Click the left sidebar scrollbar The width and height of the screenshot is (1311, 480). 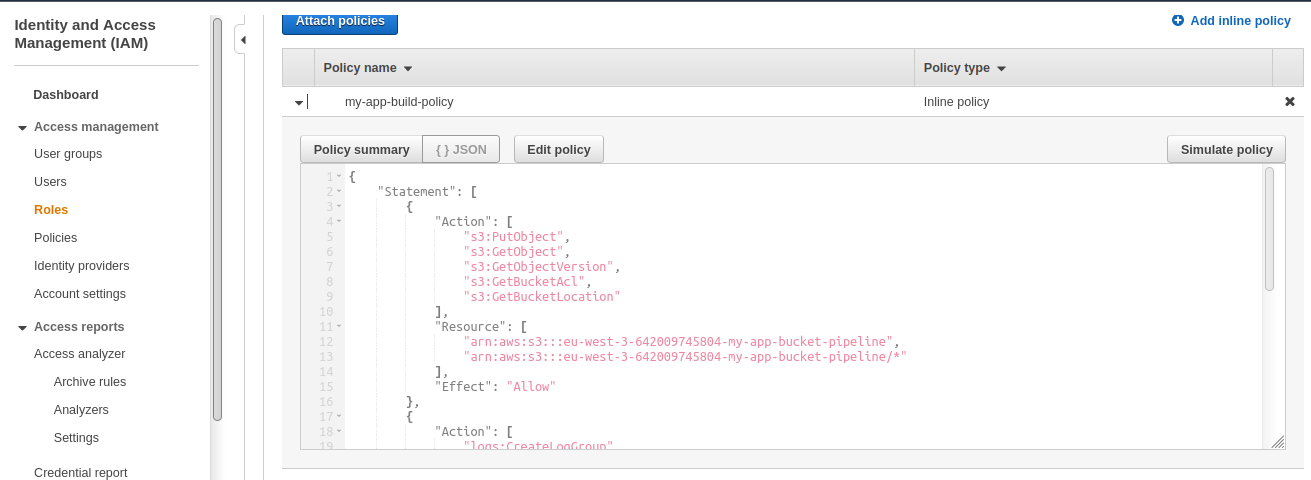(x=217, y=220)
